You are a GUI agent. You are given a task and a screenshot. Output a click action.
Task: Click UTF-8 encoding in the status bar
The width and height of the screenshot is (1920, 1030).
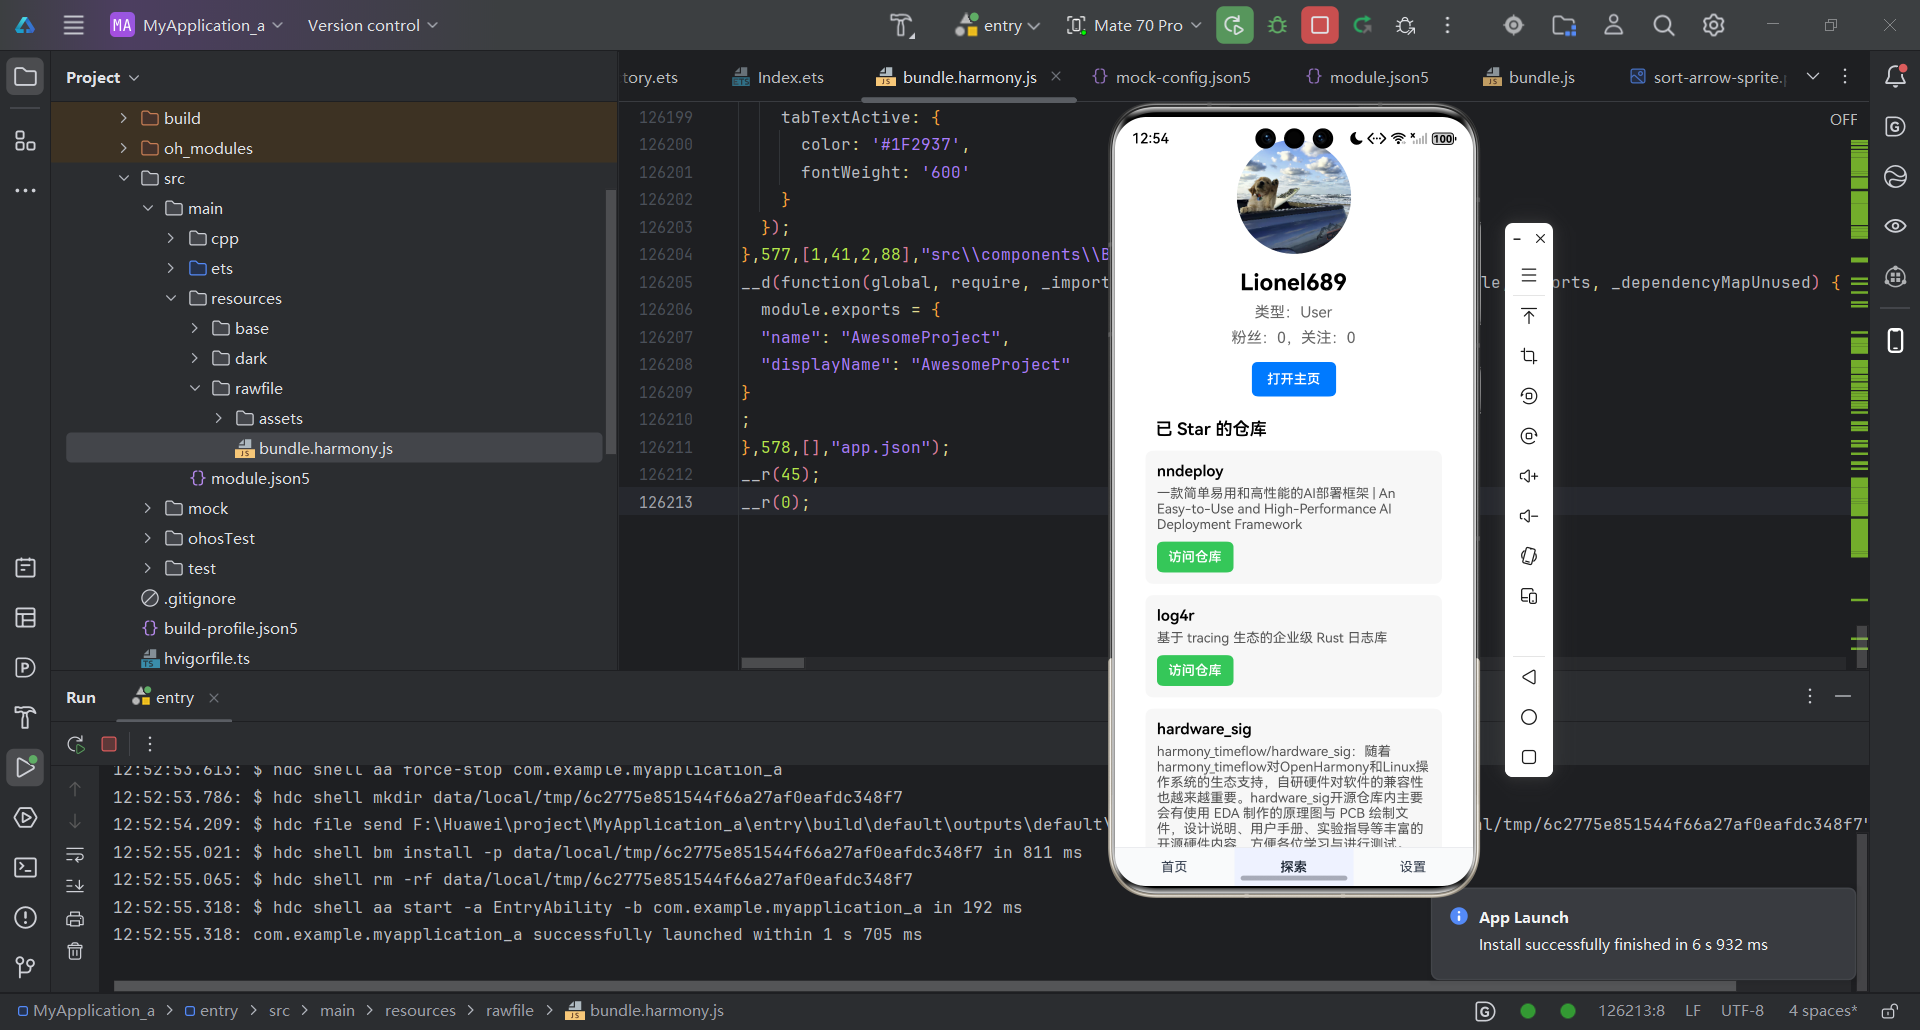click(1743, 1011)
